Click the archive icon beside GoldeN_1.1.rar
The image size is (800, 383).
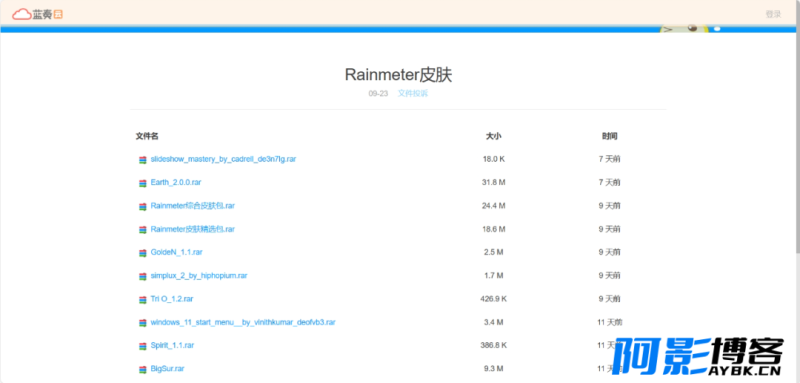click(143, 253)
